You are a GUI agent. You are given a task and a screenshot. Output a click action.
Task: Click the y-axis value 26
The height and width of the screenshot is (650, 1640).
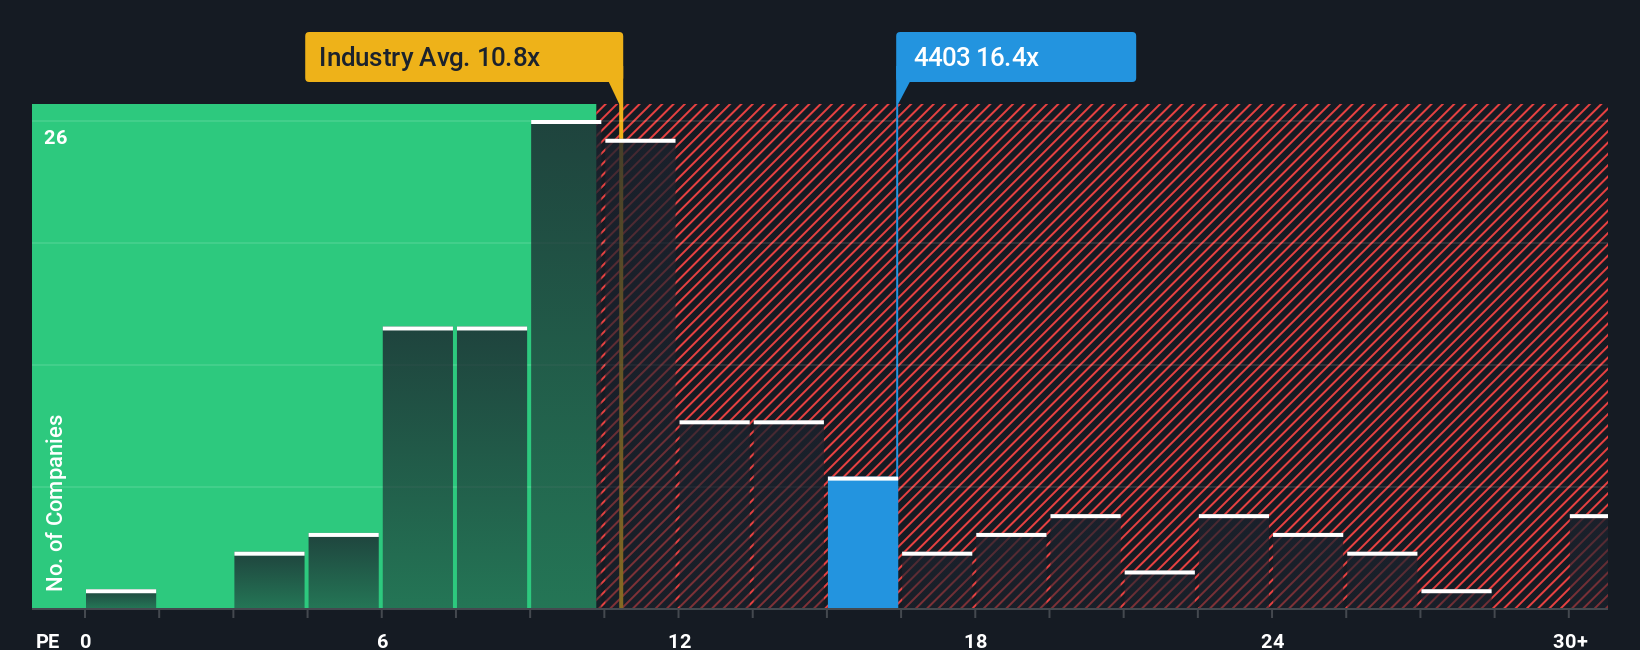[x=56, y=137]
